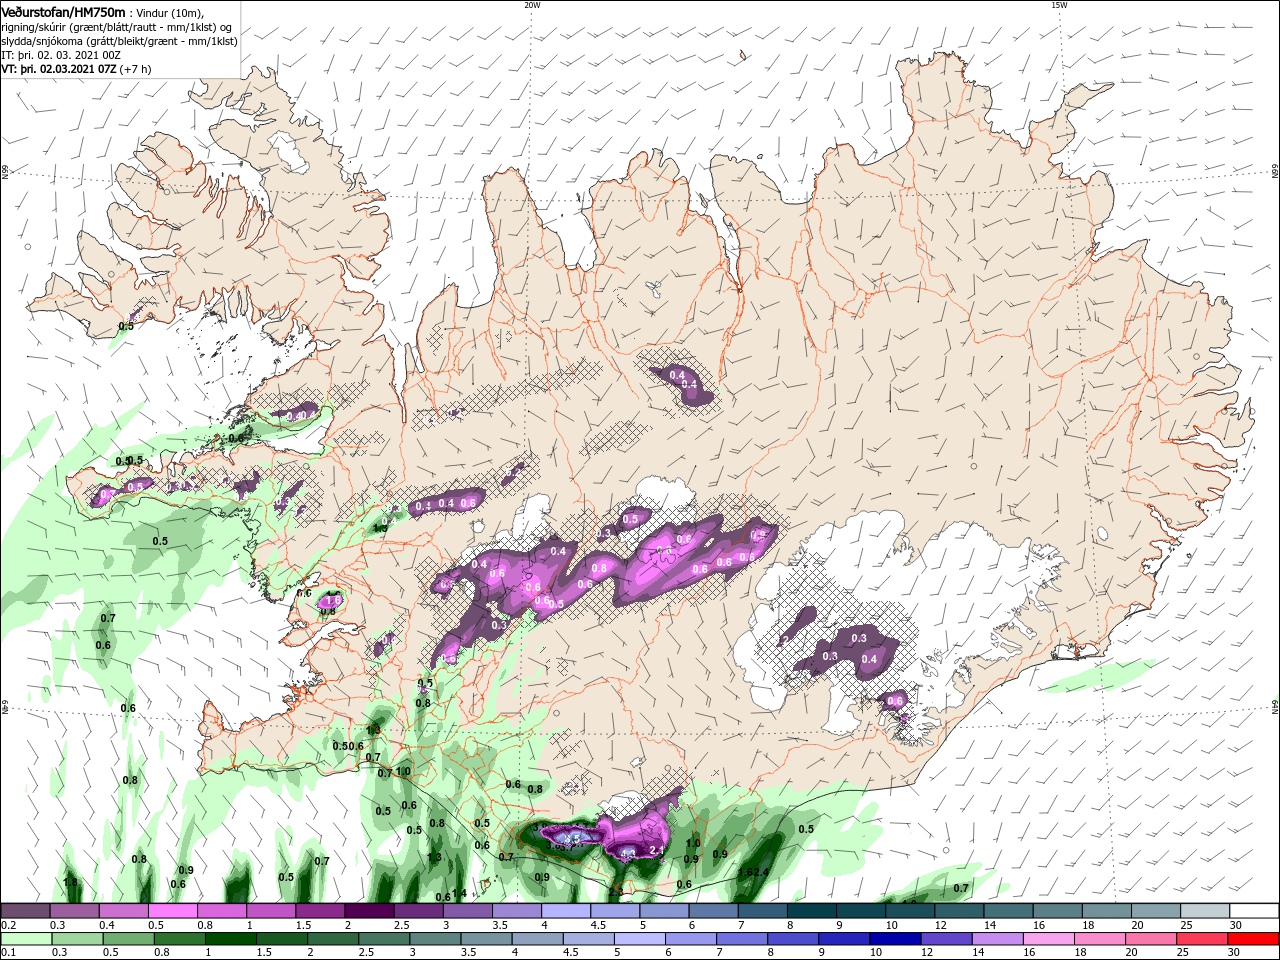Image resolution: width=1280 pixels, height=960 pixels.
Task: Pick the dark teal 8 swatch on snow scale
Action: tap(811, 911)
